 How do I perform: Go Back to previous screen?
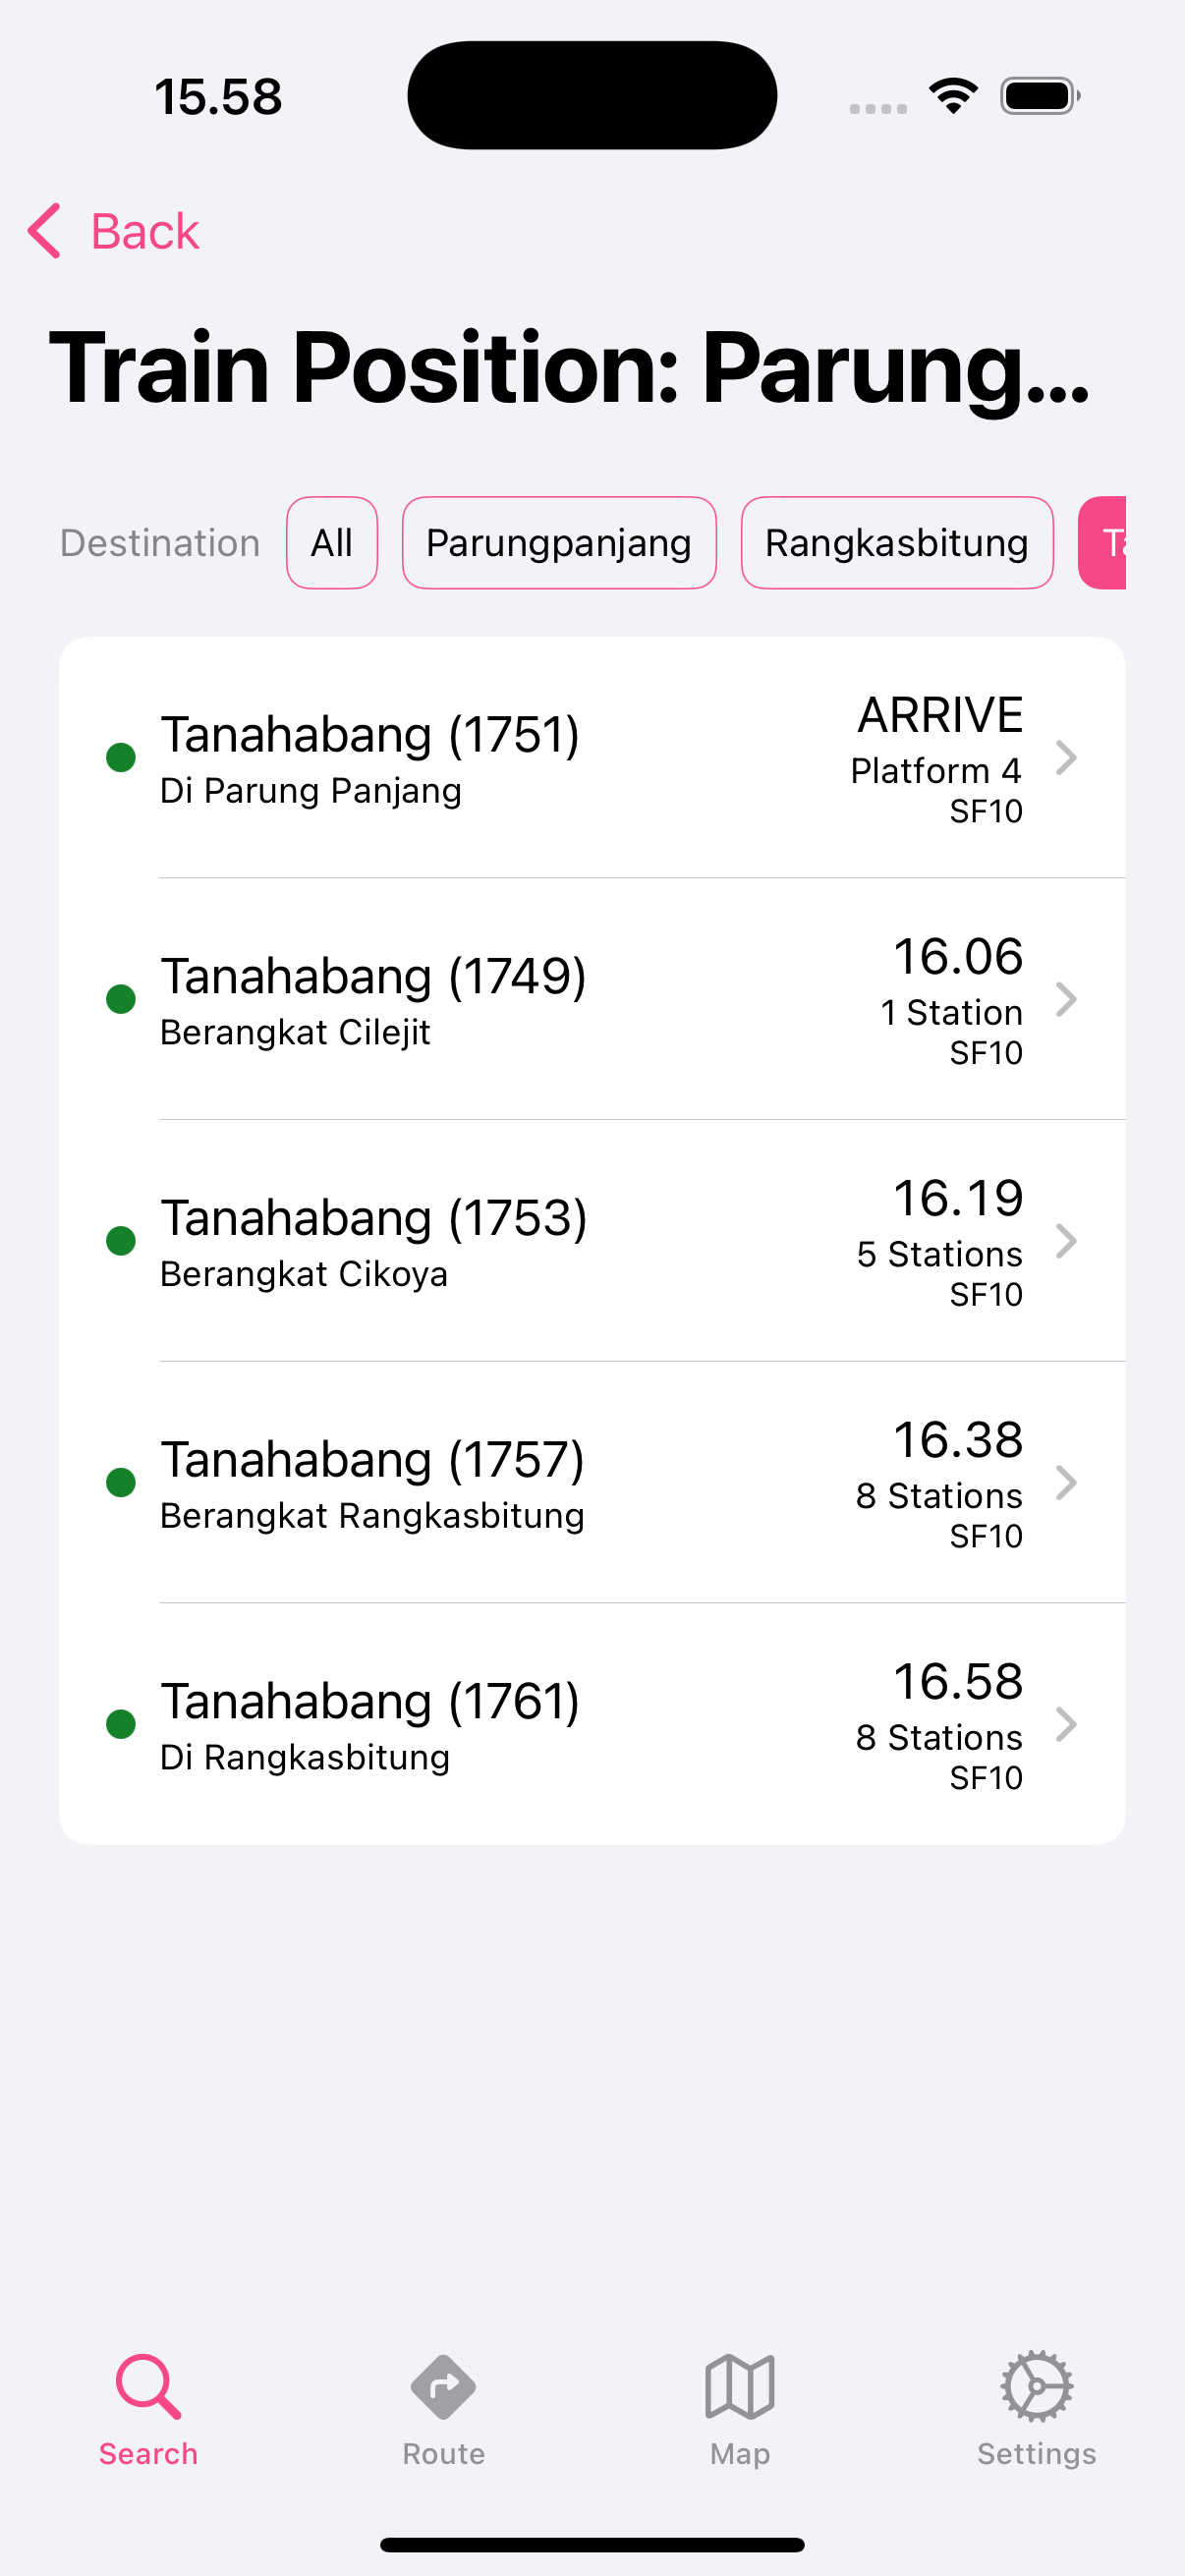click(113, 231)
